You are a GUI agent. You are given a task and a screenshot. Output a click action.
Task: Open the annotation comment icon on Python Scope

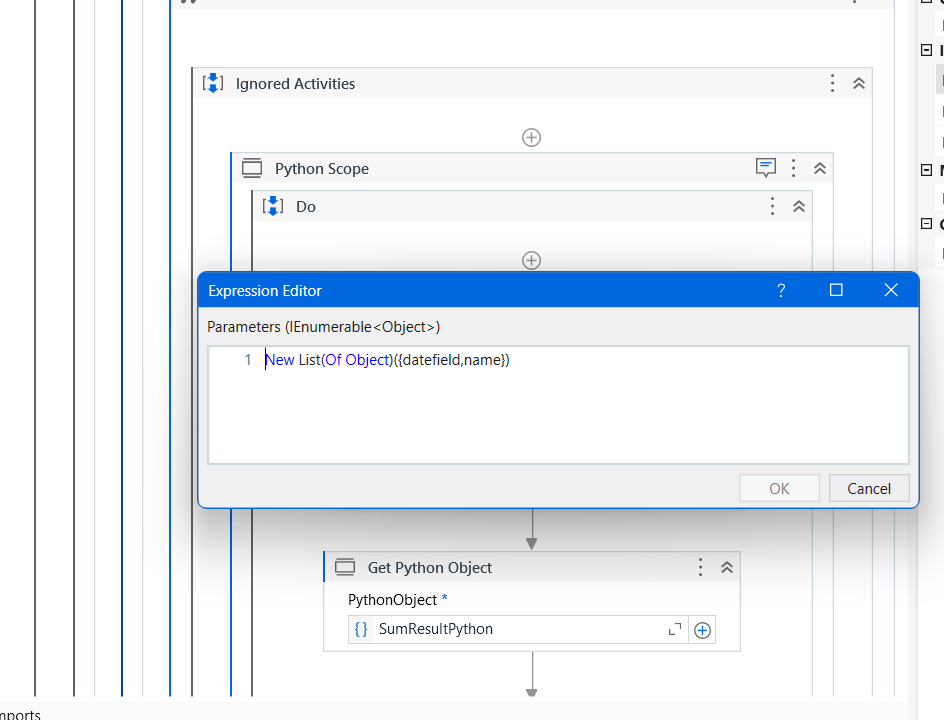click(766, 168)
